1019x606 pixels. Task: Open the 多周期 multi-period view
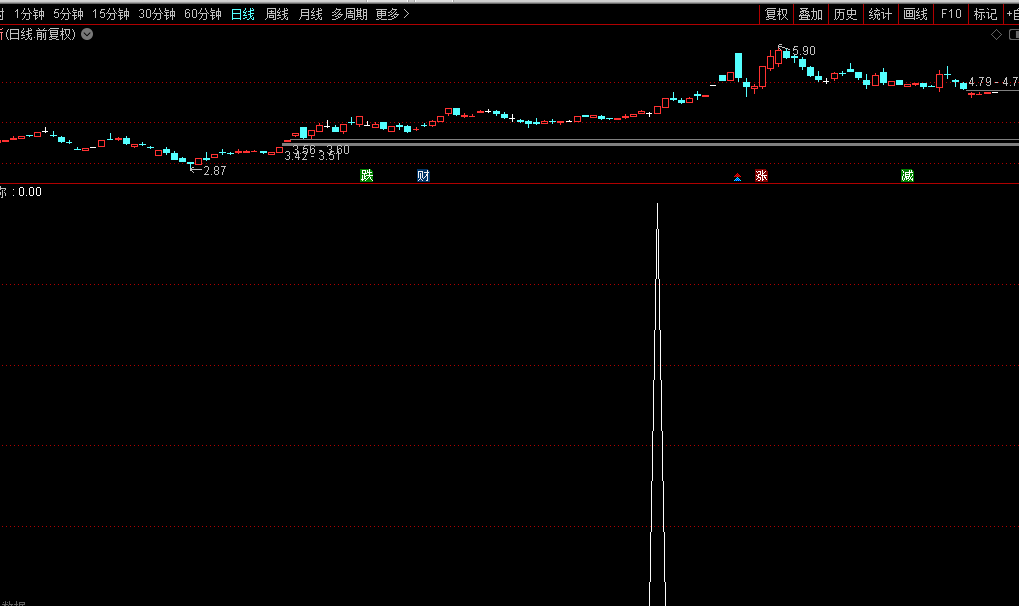click(x=349, y=14)
